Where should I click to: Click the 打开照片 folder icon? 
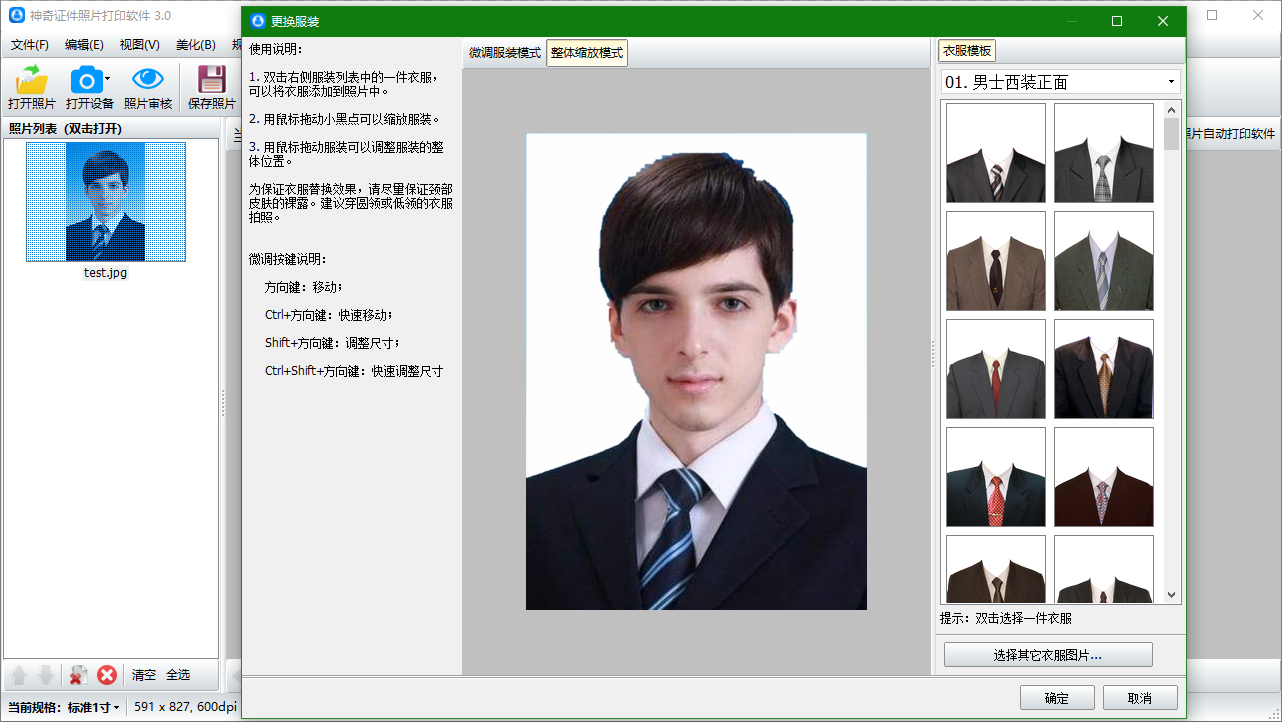pyautogui.click(x=32, y=80)
